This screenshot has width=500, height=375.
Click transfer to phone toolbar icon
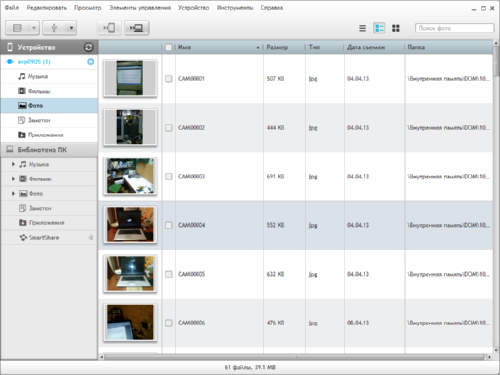coord(109,28)
